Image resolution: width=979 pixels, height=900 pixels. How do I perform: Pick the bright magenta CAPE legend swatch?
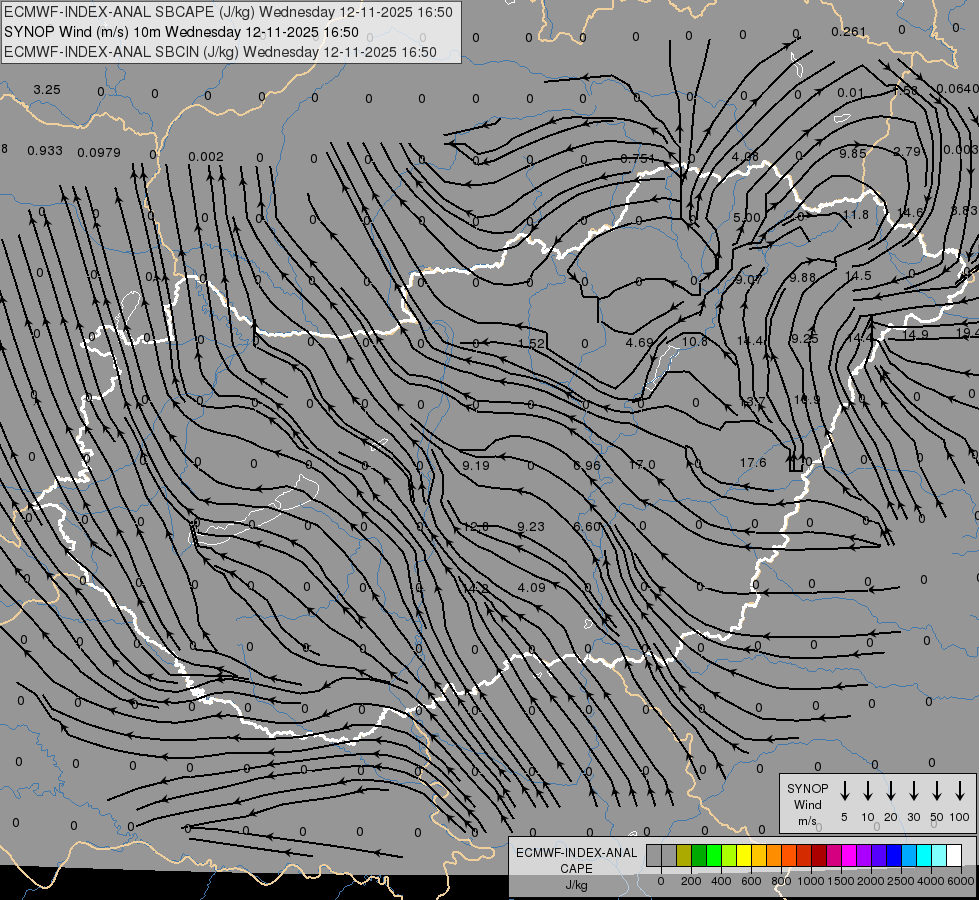point(849,855)
